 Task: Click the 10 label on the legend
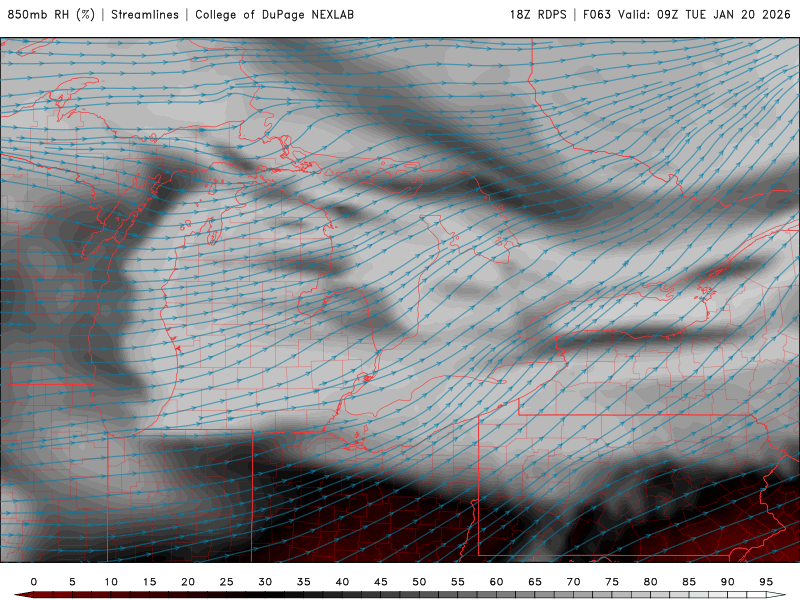point(111,582)
